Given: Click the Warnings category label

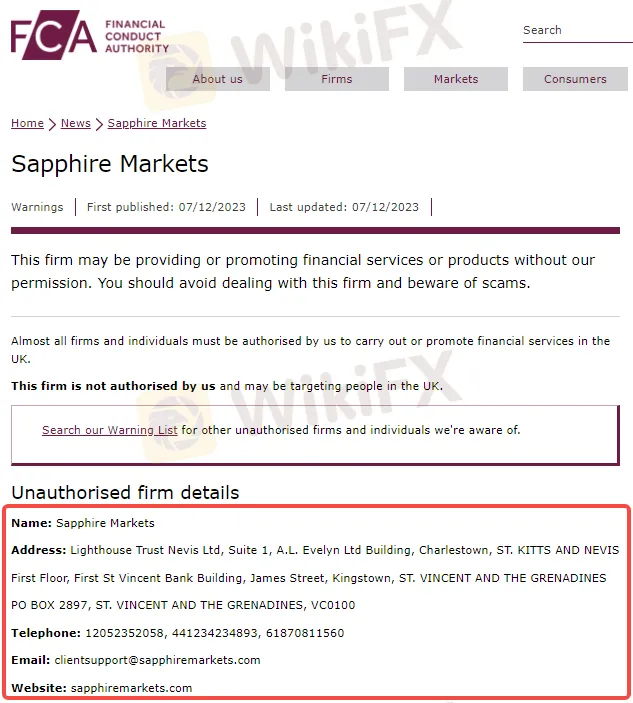Looking at the screenshot, I should click(x=37, y=207).
